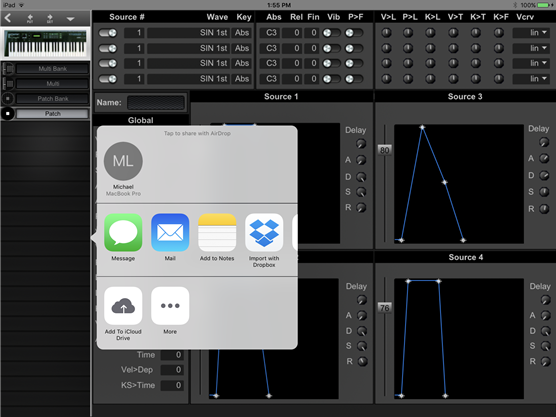Toggle P>F switch in first source row

(x=354, y=33)
